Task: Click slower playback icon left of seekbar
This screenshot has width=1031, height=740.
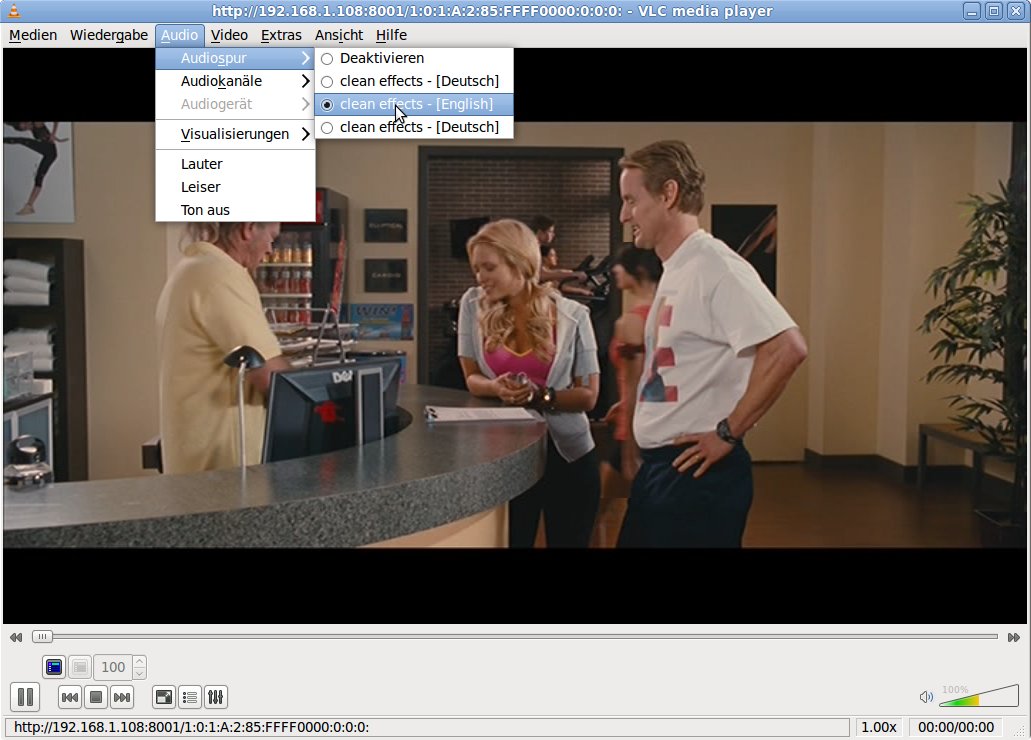Action: click(x=16, y=637)
